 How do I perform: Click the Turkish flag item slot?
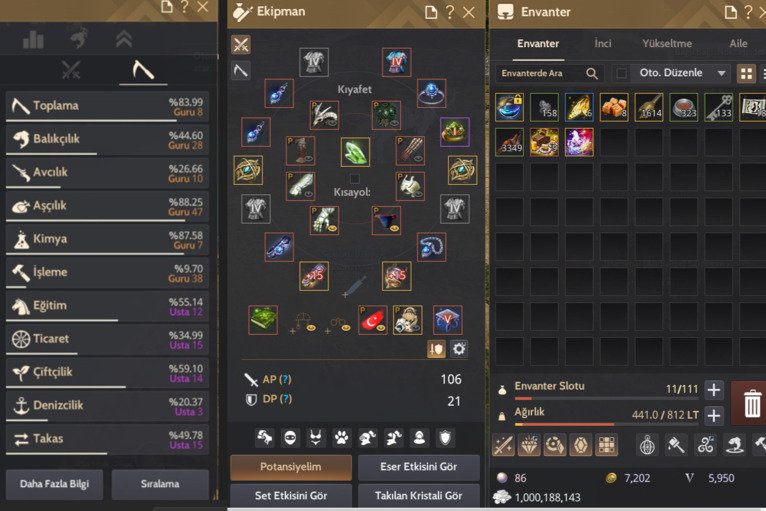pos(373,320)
